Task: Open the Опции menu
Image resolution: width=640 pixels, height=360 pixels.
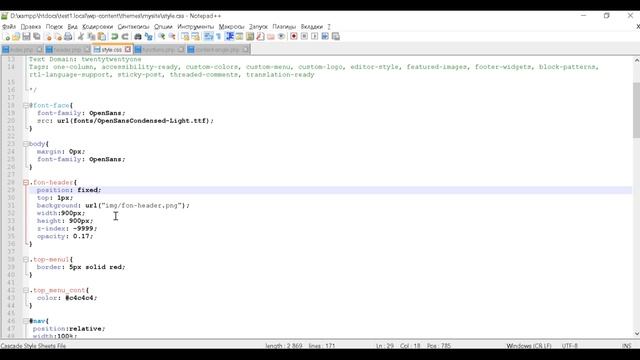Action: click(163, 27)
